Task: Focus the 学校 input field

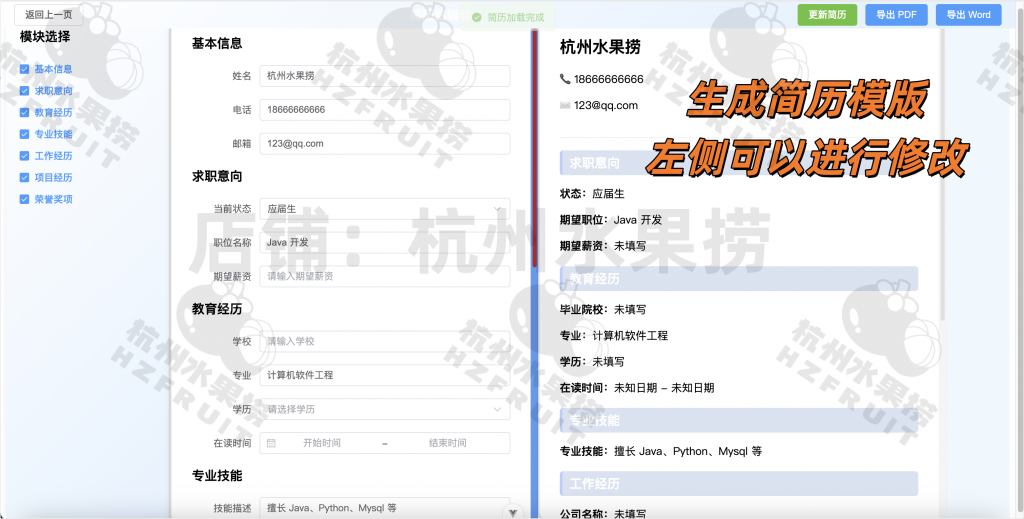Action: click(x=385, y=341)
